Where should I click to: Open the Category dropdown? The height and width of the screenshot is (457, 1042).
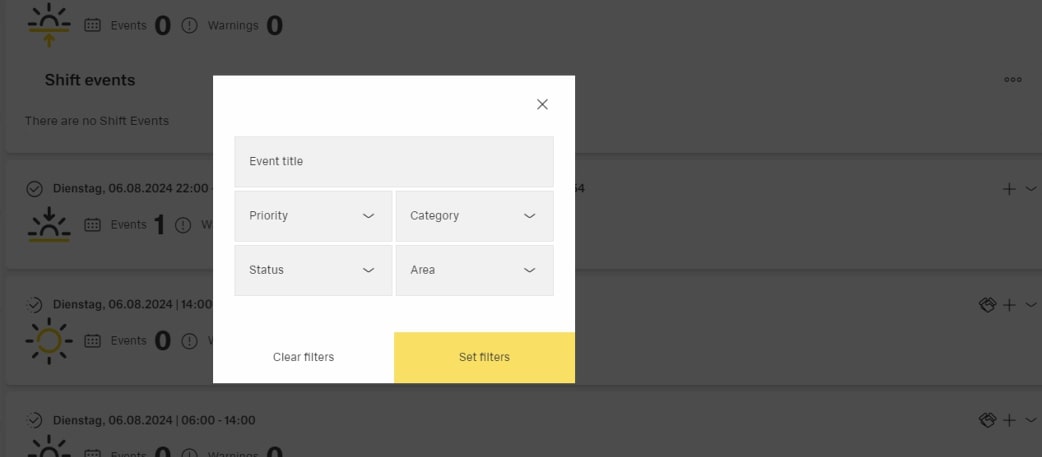click(x=474, y=216)
